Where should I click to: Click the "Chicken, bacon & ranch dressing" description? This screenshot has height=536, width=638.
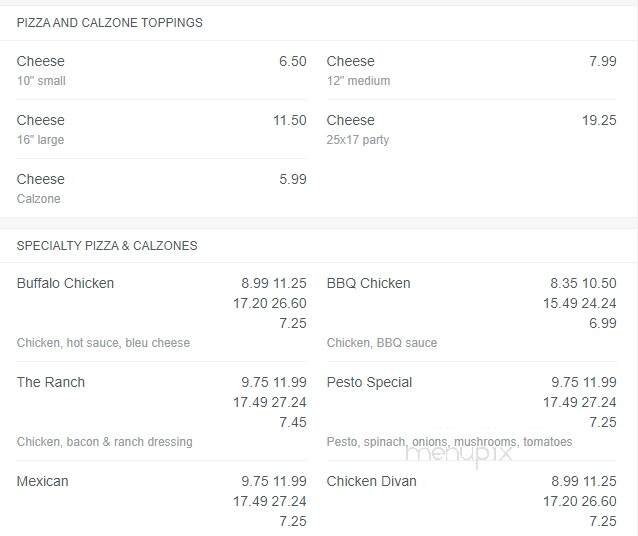click(x=105, y=442)
